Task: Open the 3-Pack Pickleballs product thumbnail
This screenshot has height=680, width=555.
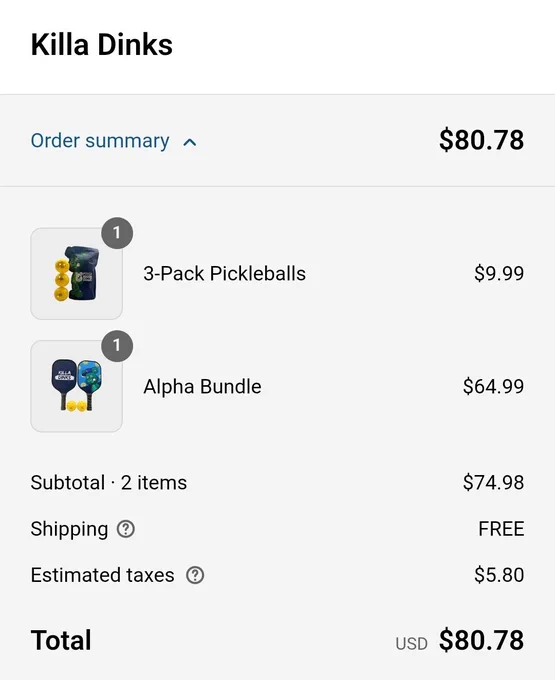Action: [x=76, y=274]
